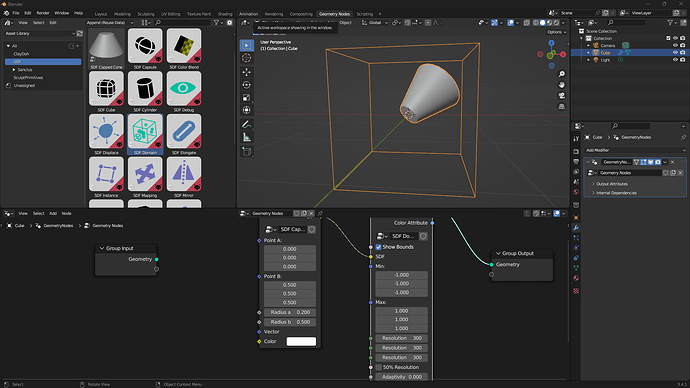Collapse the Group Input node

click(102, 248)
